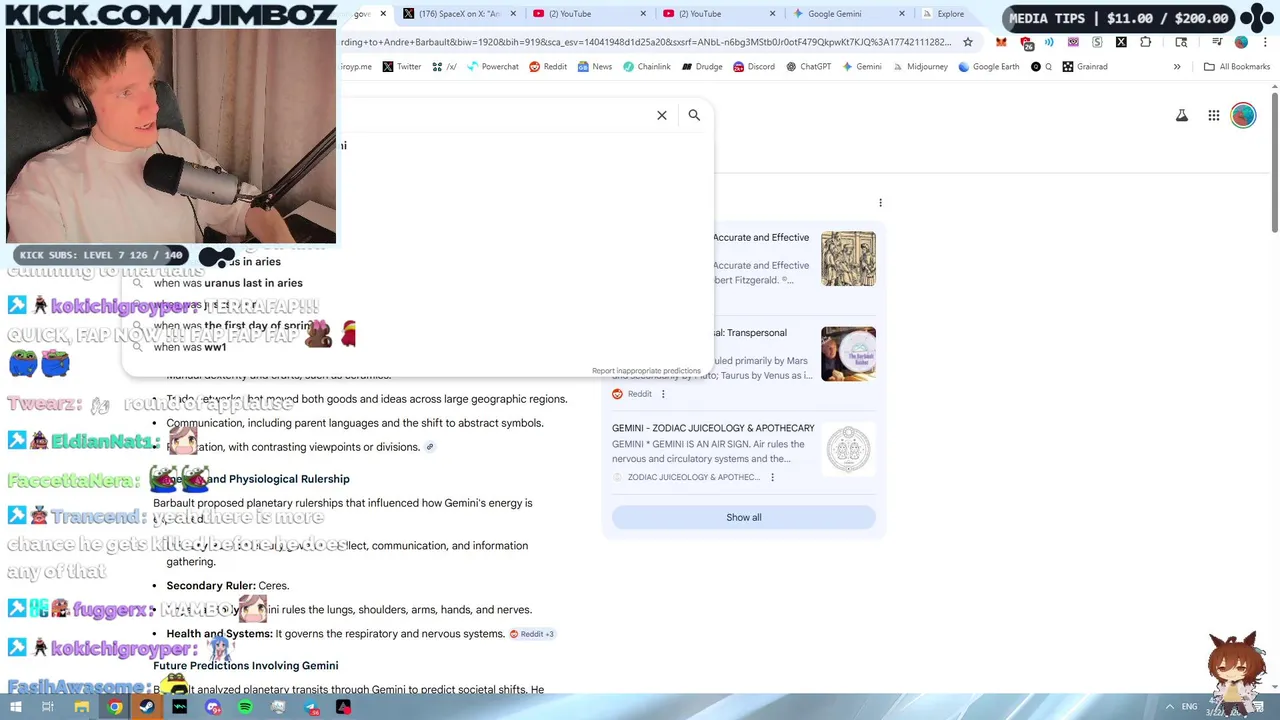Click the page vertical scrollbar
Image resolution: width=1280 pixels, height=720 pixels.
[1274, 162]
